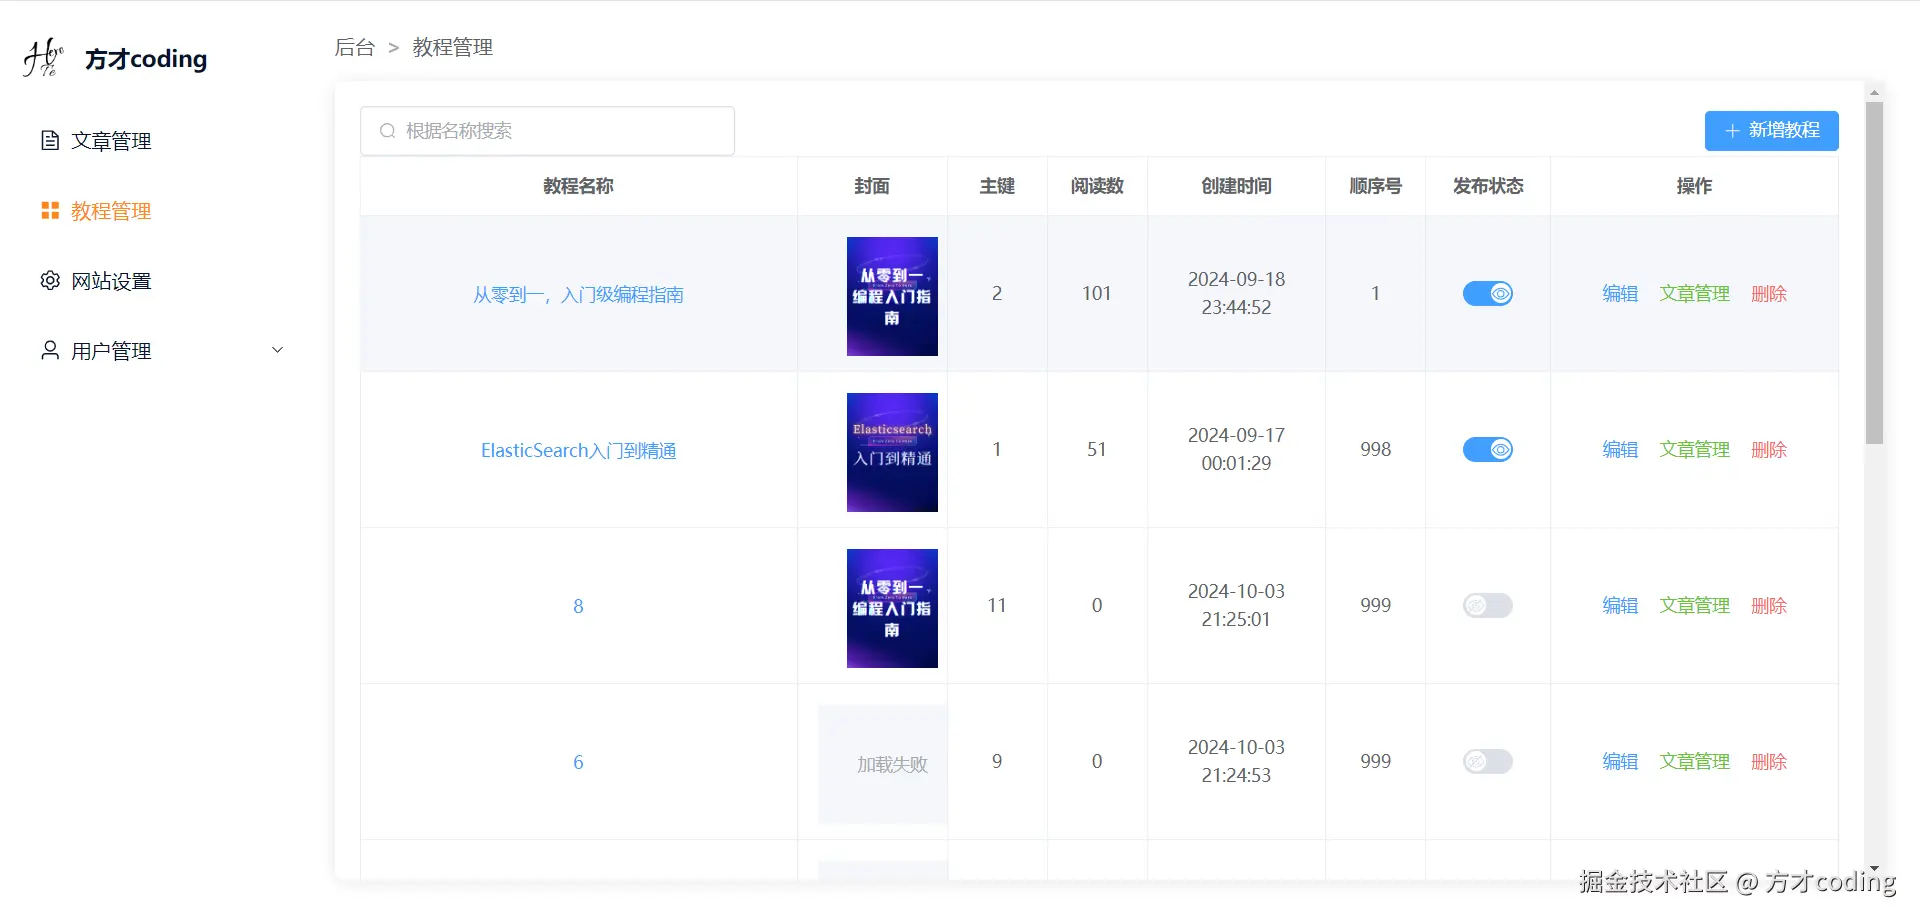Delete tutorial 8 via 删除
Image resolution: width=1920 pixels, height=922 pixels.
point(1769,606)
